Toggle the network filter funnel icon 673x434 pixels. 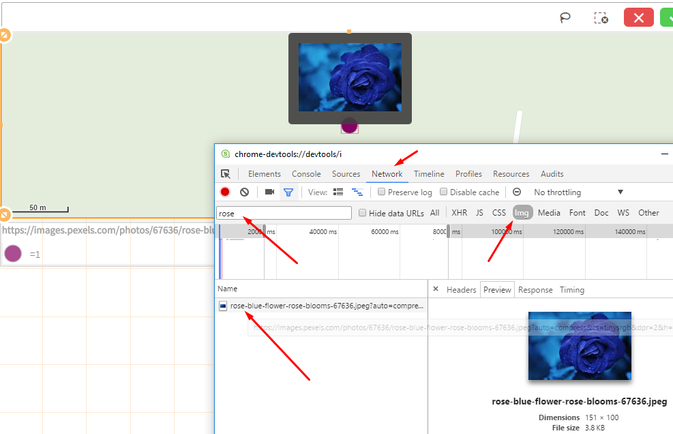coord(288,192)
